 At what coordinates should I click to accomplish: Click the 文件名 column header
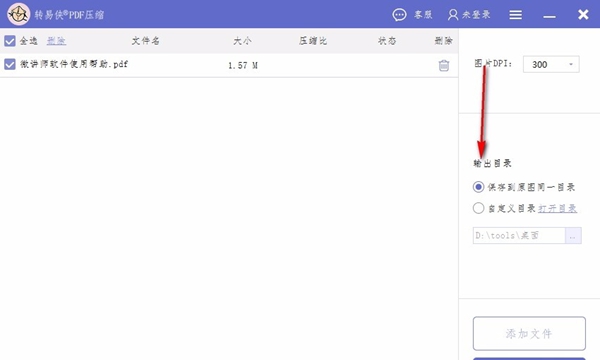tap(145, 41)
